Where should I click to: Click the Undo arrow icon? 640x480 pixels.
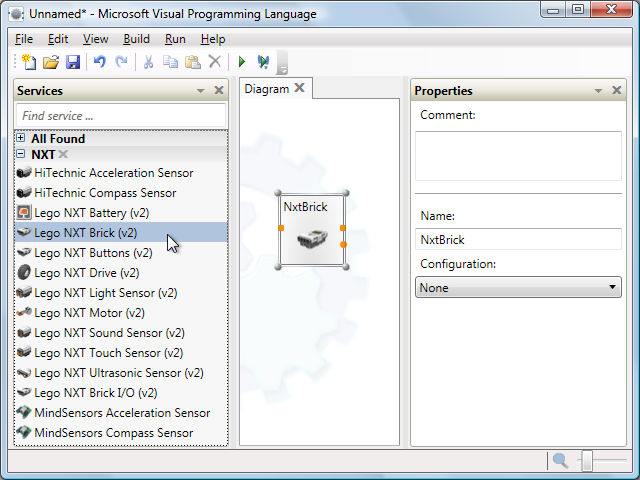(x=100, y=62)
